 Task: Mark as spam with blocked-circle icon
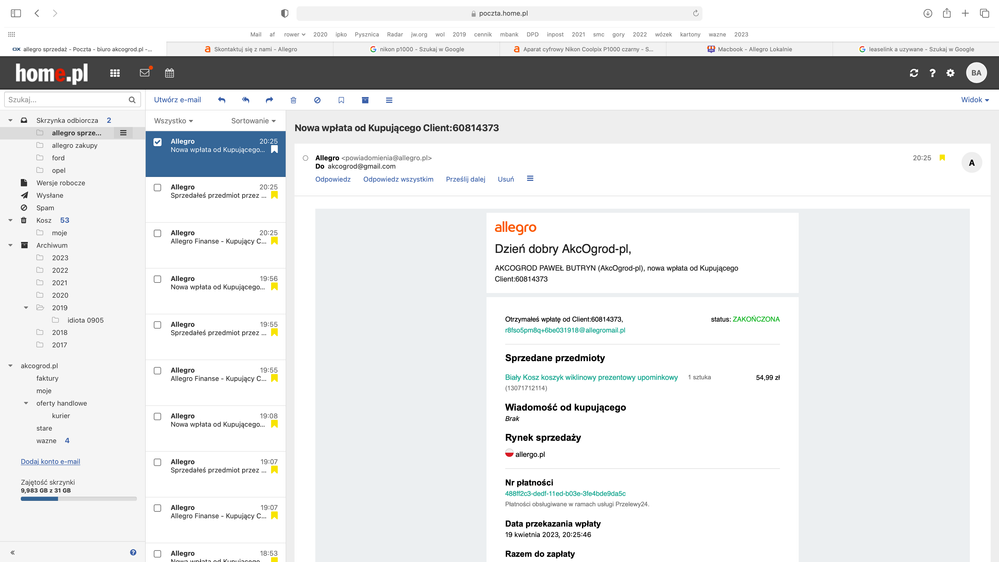tap(317, 100)
